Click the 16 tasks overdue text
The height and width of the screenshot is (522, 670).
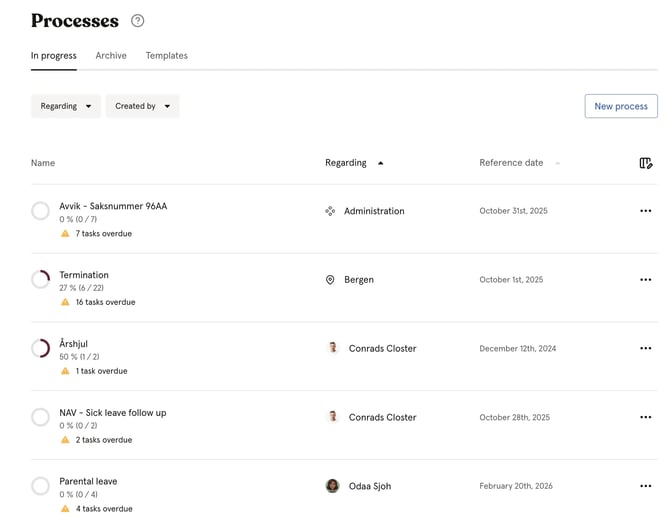[106, 302]
